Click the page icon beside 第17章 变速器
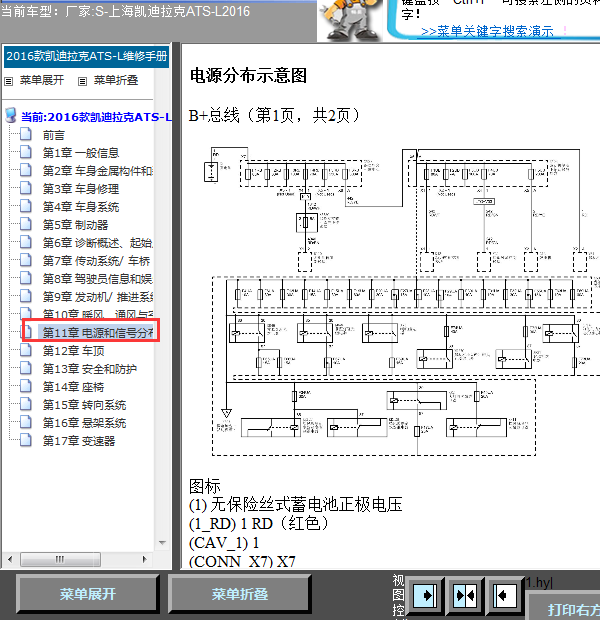This screenshot has height=620, width=600. coord(26,440)
